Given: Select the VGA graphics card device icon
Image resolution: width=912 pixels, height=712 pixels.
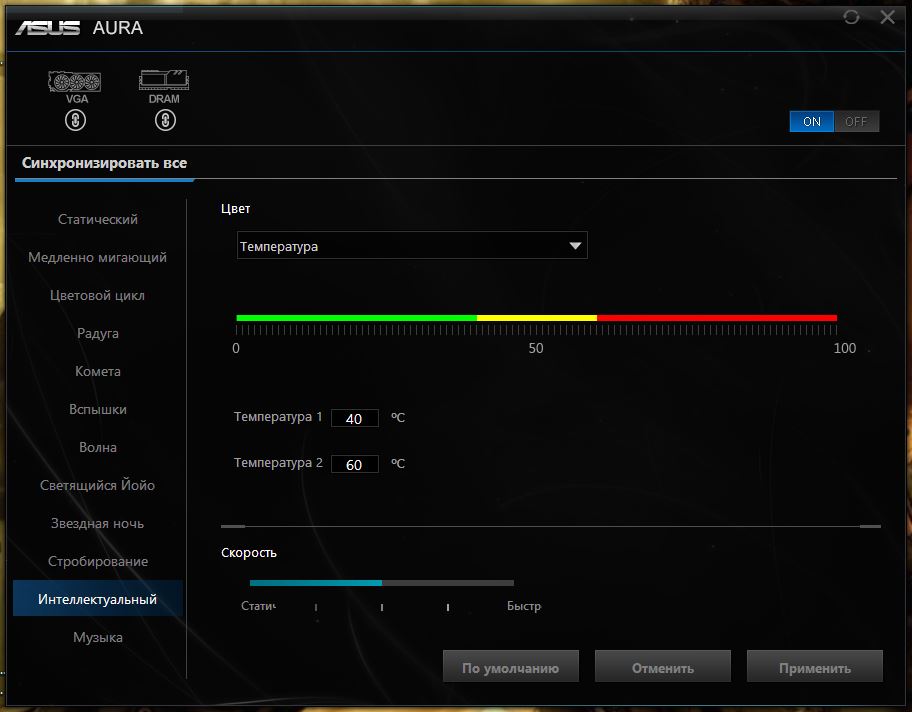Looking at the screenshot, I should [x=74, y=81].
